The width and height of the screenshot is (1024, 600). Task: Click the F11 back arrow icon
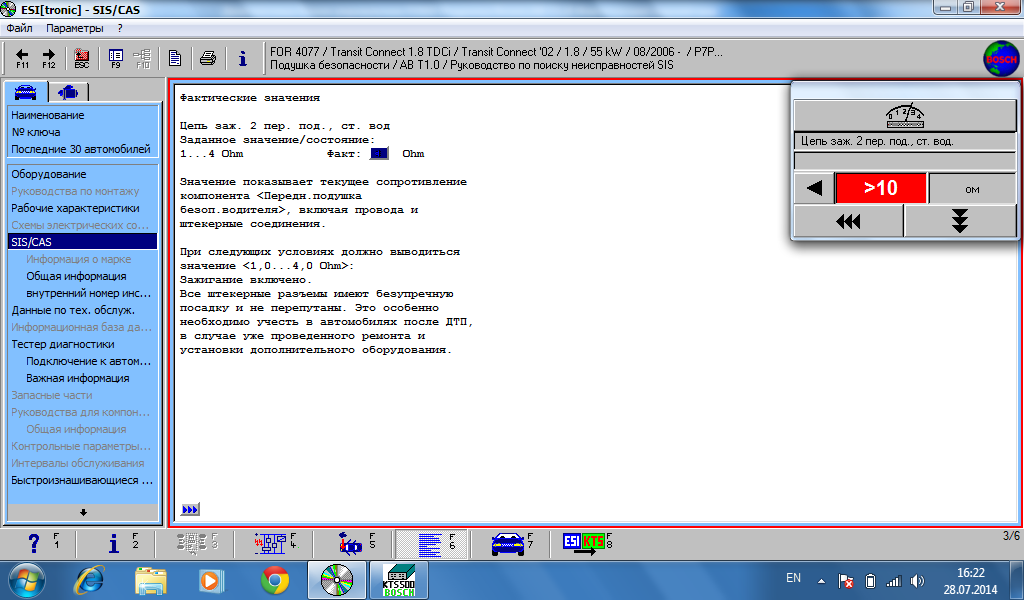[22, 58]
